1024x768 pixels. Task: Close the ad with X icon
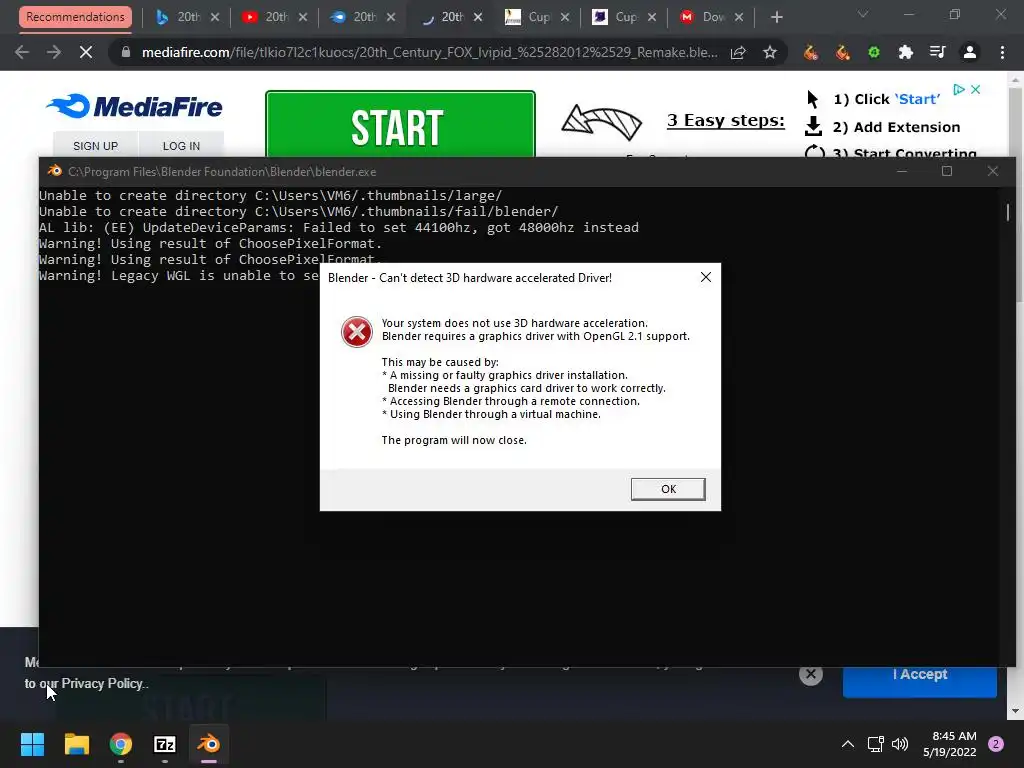tap(976, 89)
